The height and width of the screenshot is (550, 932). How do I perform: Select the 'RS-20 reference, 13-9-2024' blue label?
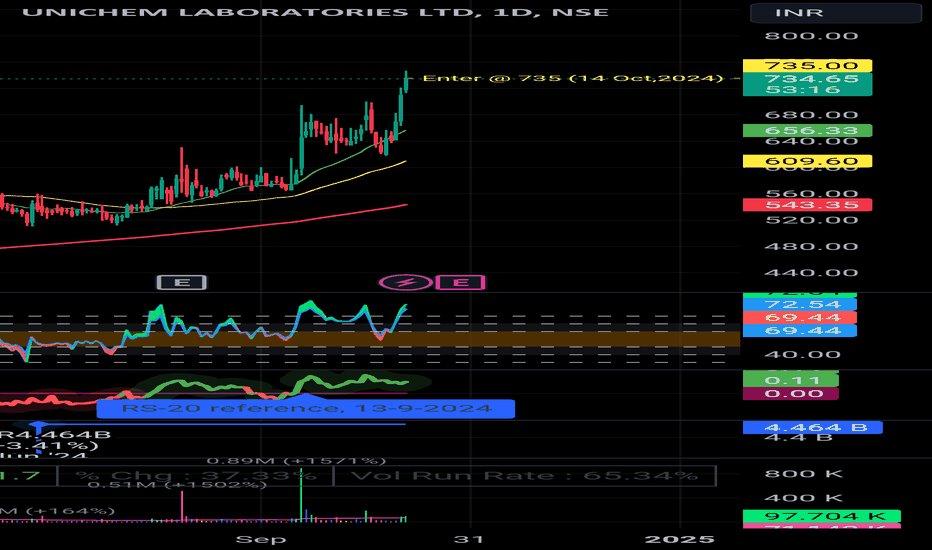coord(306,408)
